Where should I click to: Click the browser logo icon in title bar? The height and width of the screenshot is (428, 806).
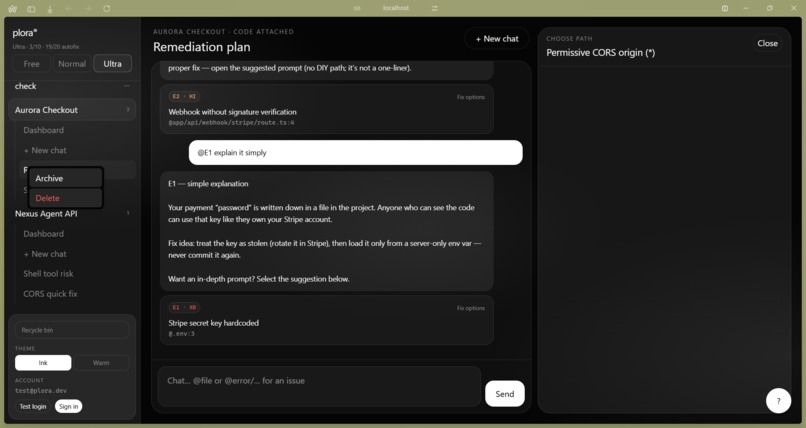(x=13, y=9)
